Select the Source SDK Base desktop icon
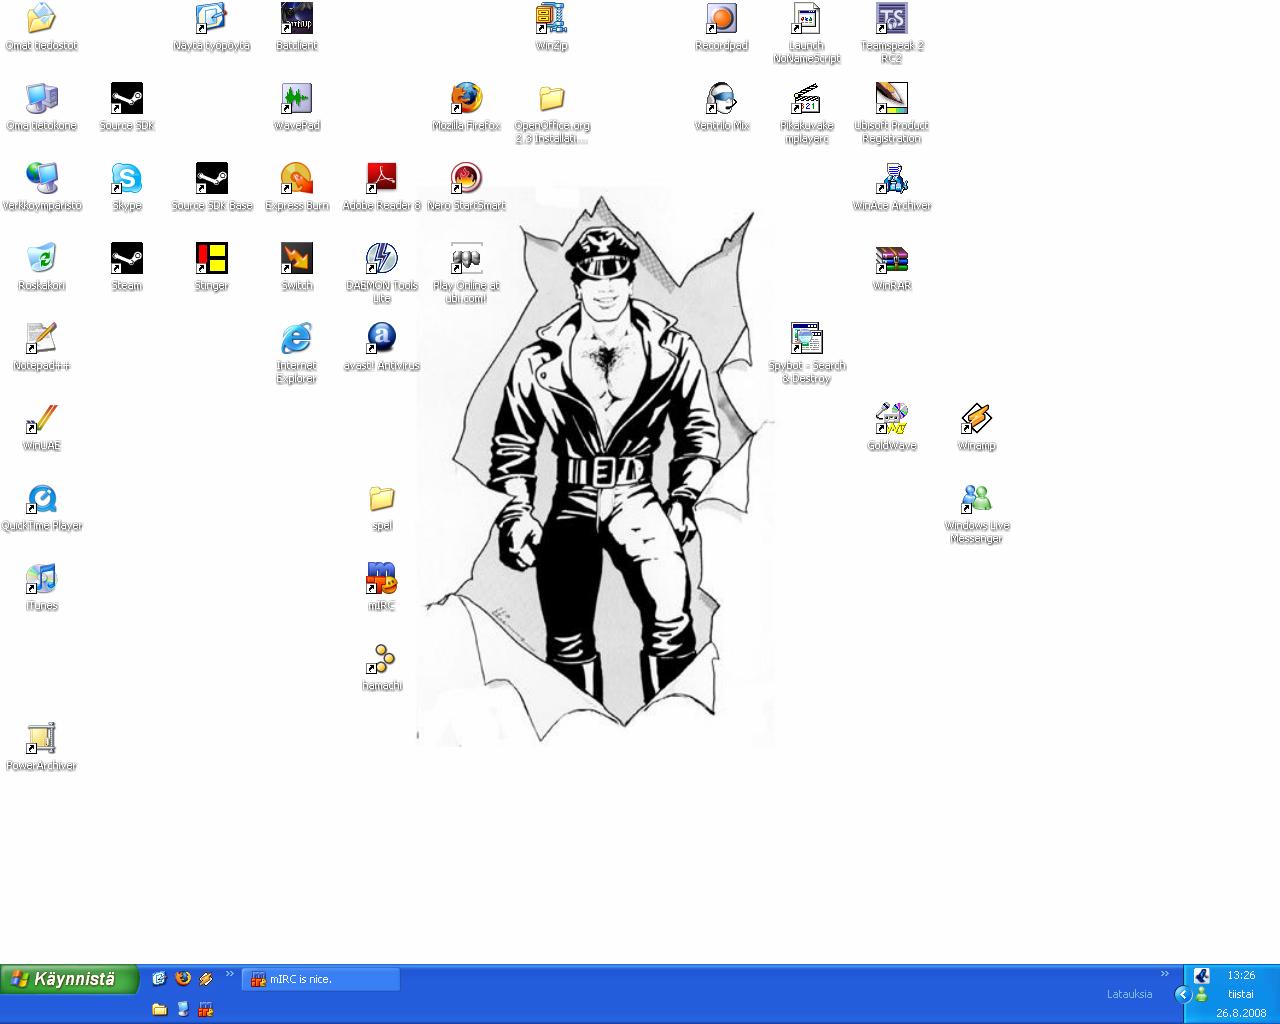Viewport: 1280px width, 1024px height. [212, 186]
